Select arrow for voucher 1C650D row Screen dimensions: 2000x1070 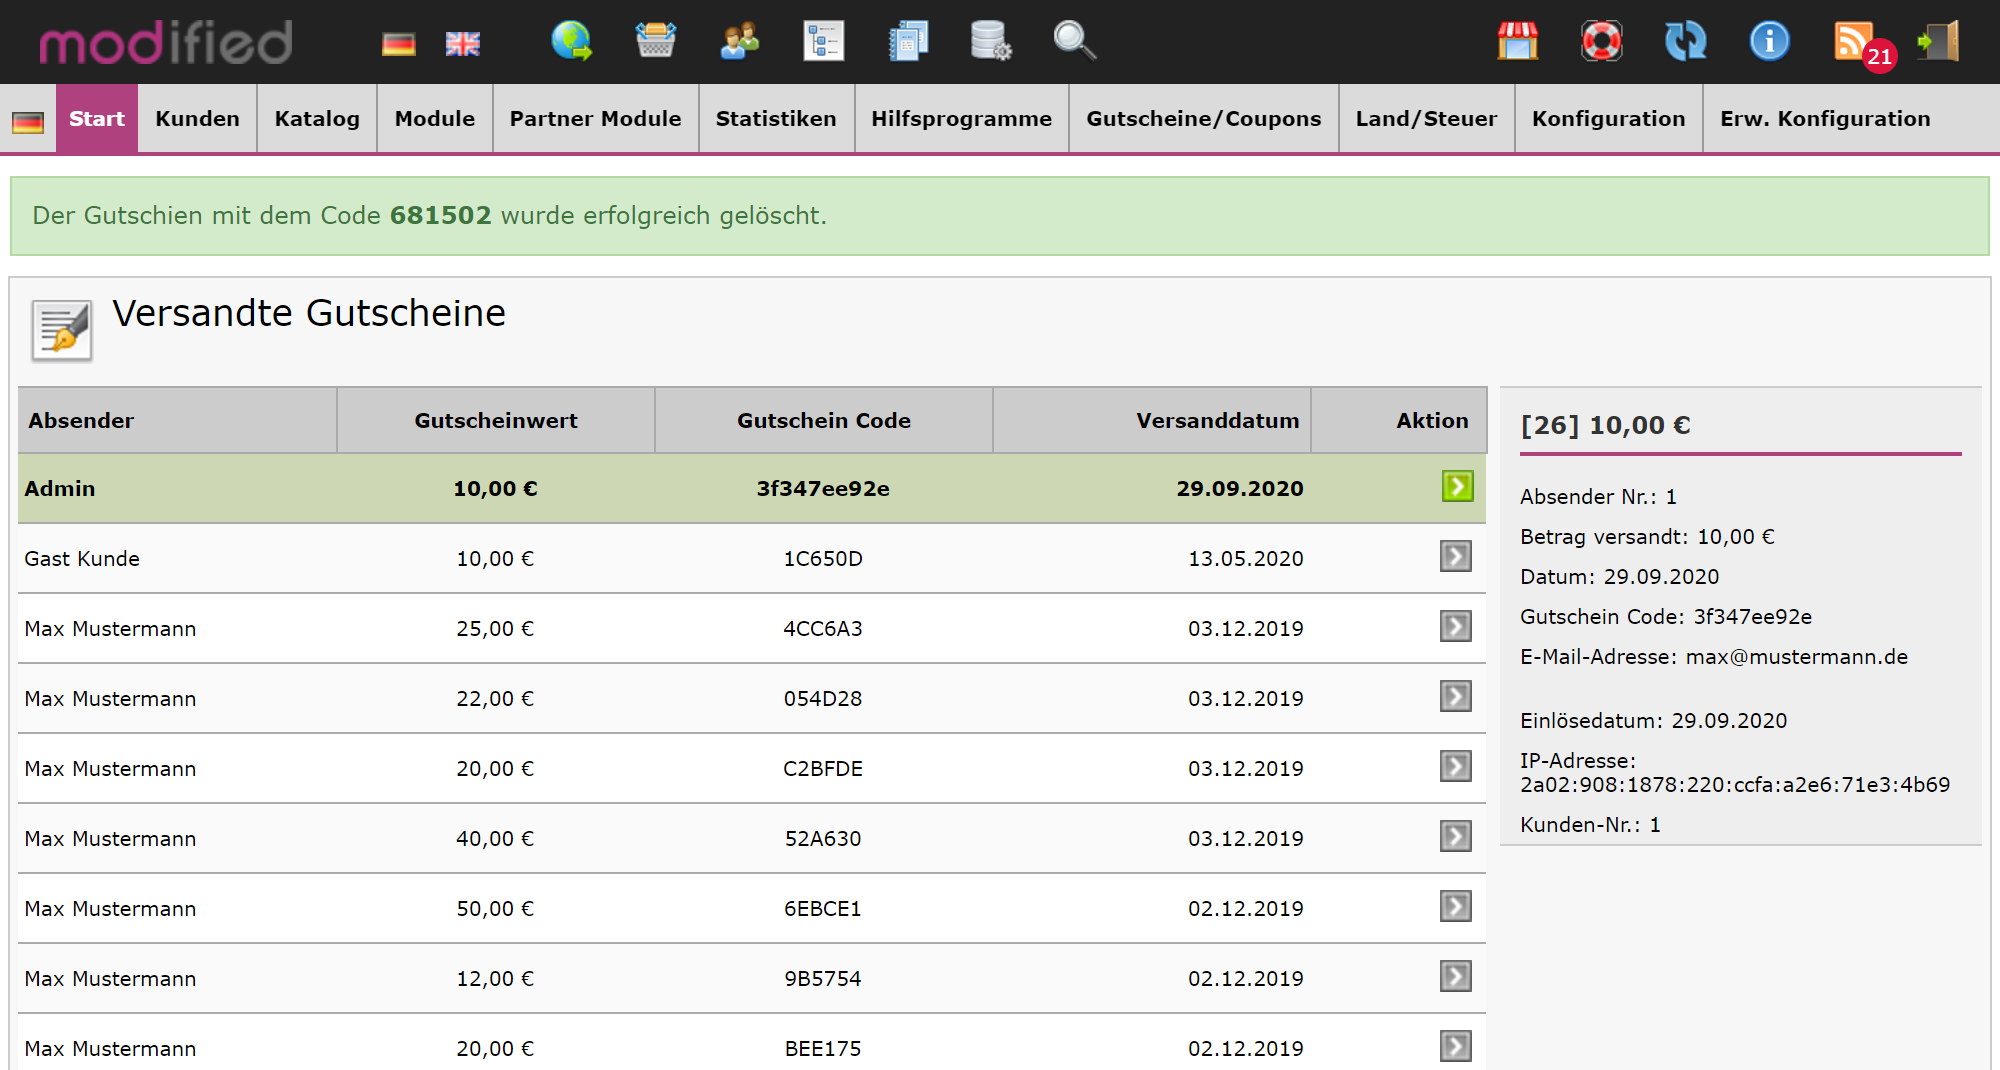coord(1455,557)
